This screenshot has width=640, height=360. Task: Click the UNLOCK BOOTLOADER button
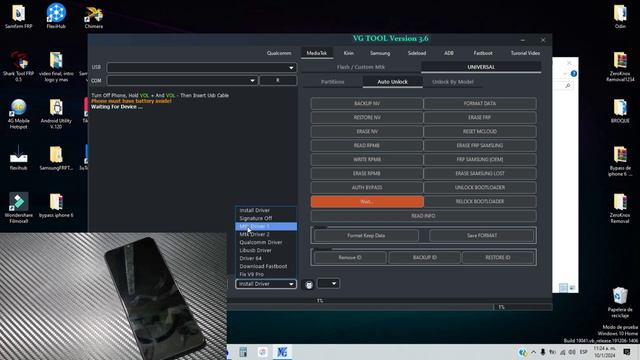tap(480, 187)
